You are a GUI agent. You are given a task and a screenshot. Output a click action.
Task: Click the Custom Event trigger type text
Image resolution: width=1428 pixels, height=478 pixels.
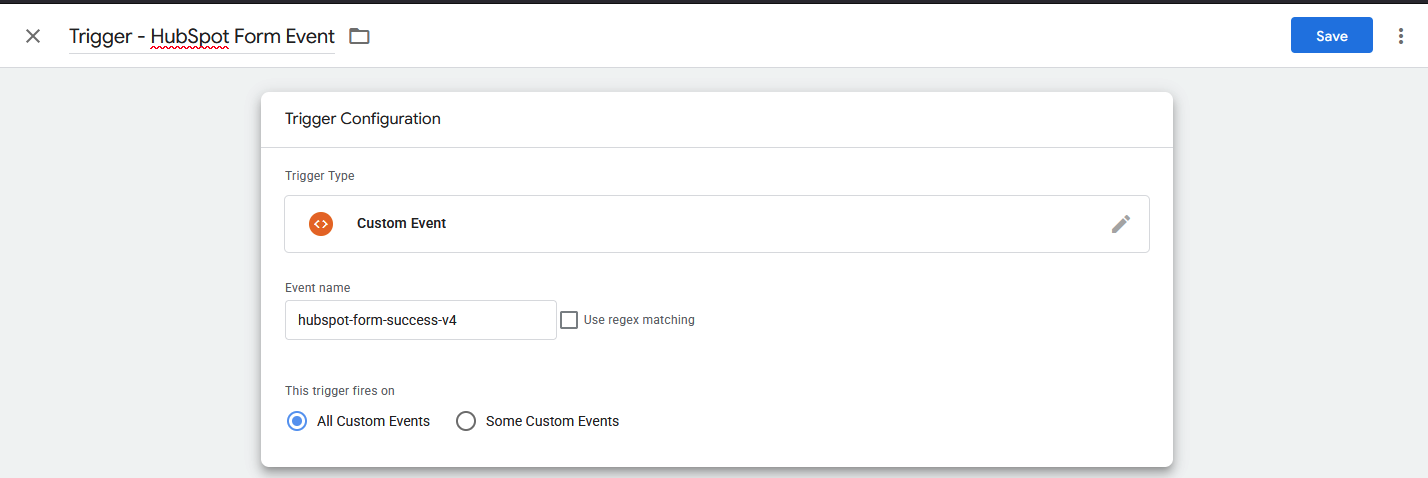pyautogui.click(x=401, y=223)
